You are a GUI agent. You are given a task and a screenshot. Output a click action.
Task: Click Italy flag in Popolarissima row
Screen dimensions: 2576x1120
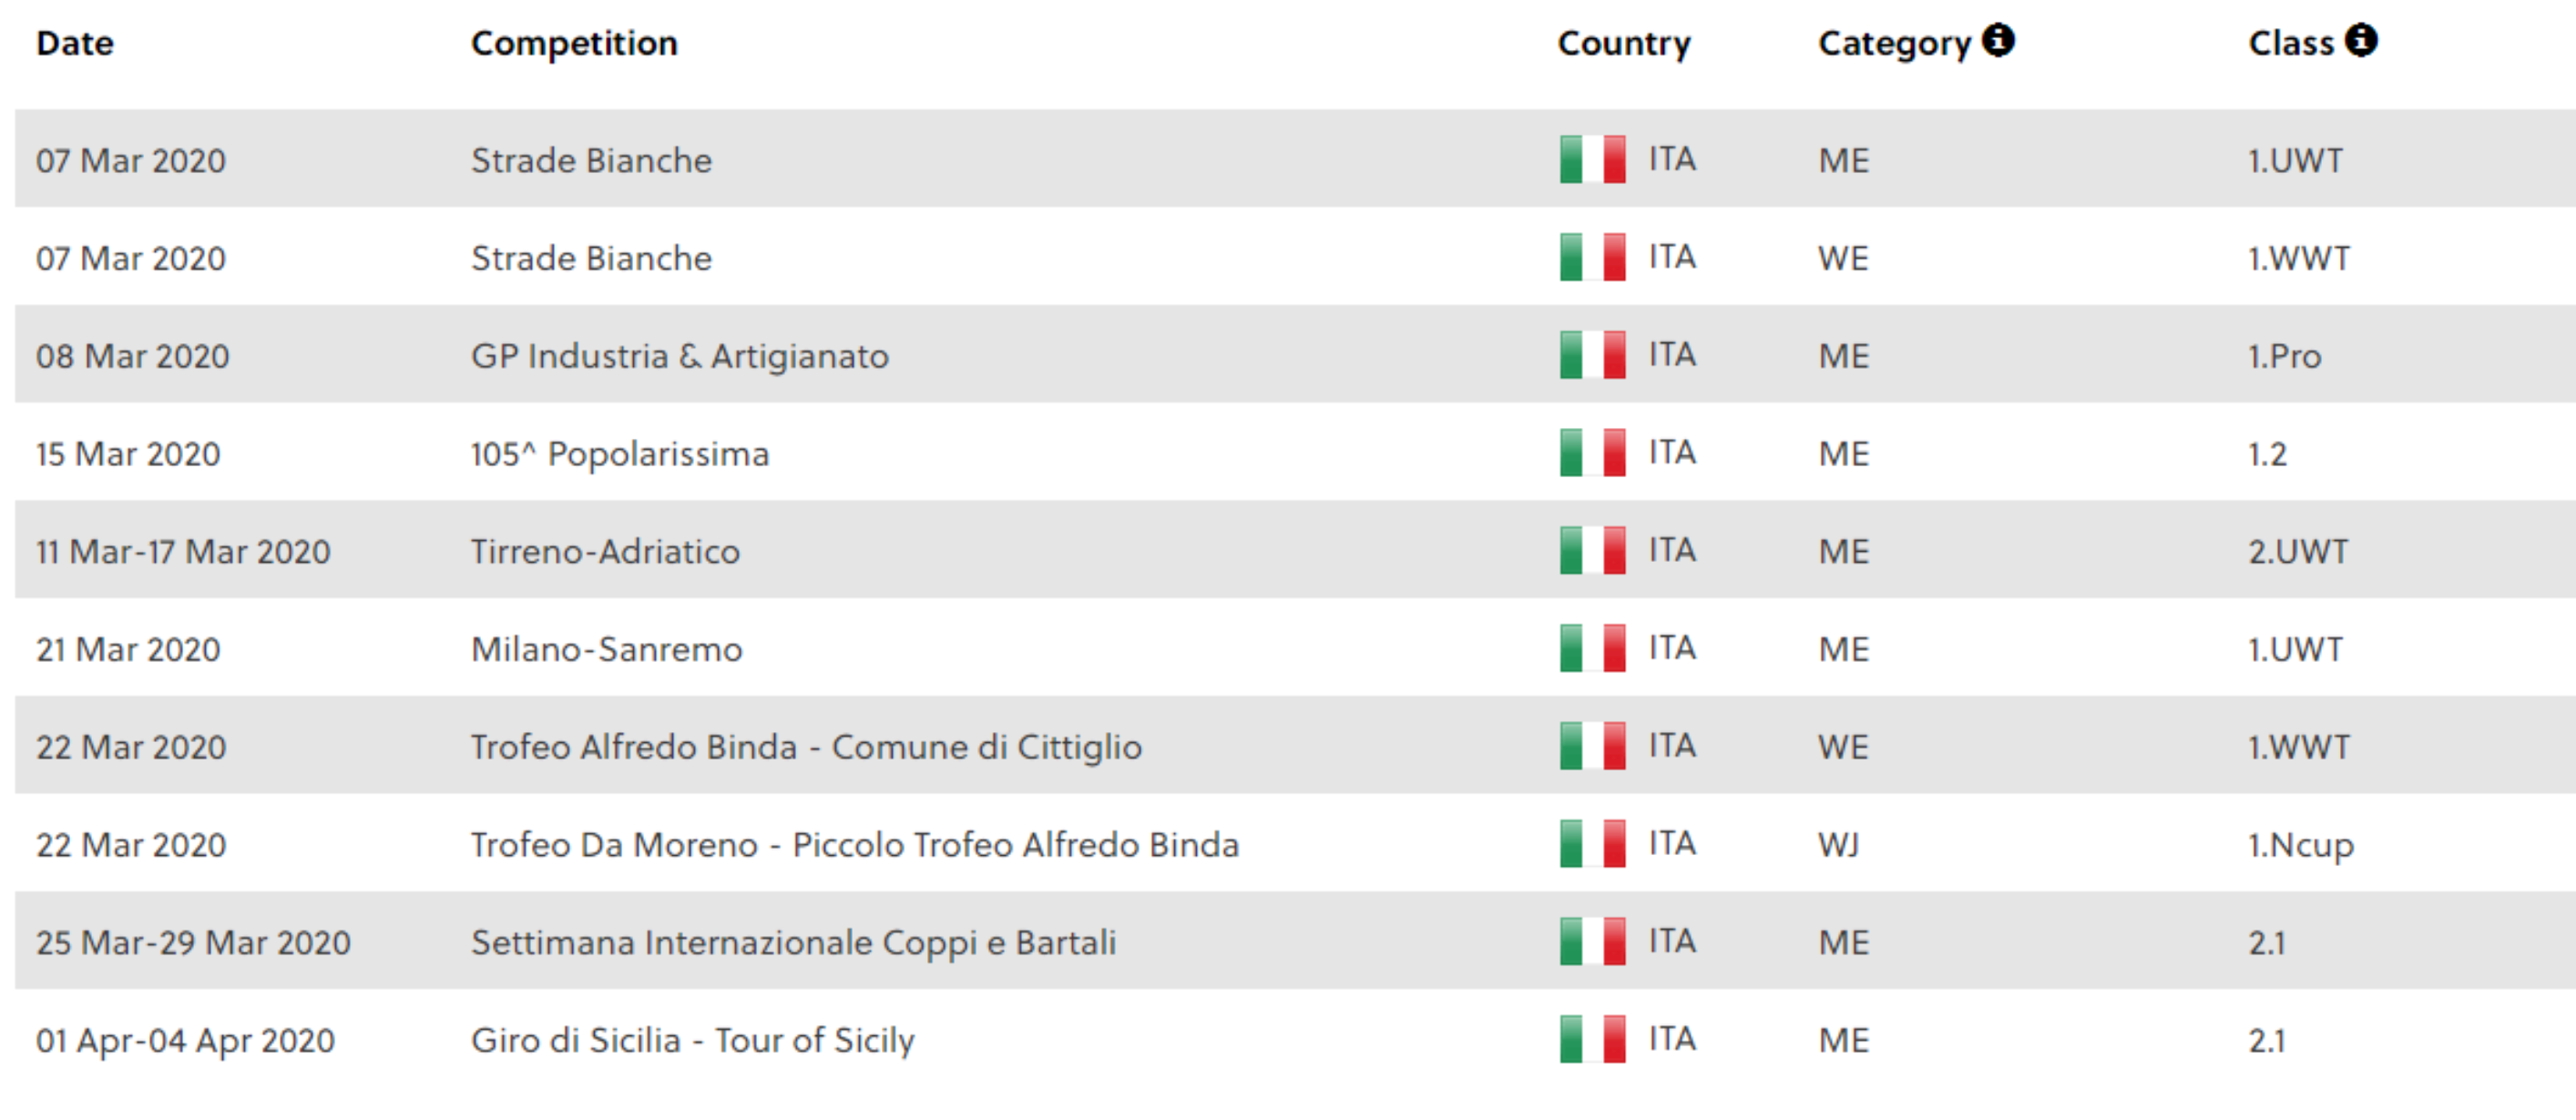pos(1592,452)
